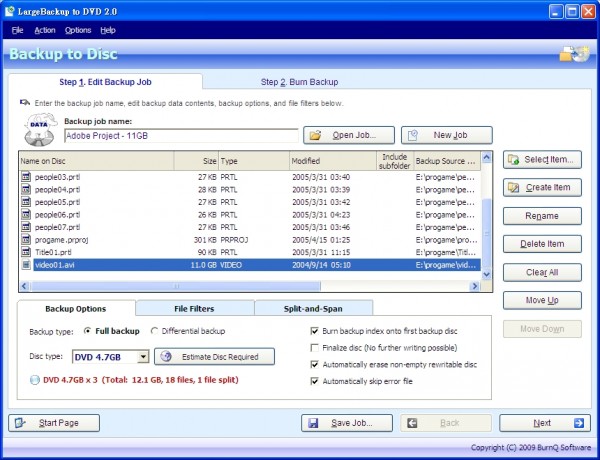Viewport: 600px width, 460px height.
Task: Click the file icon beside progame.prproj
Action: [x=26, y=241]
